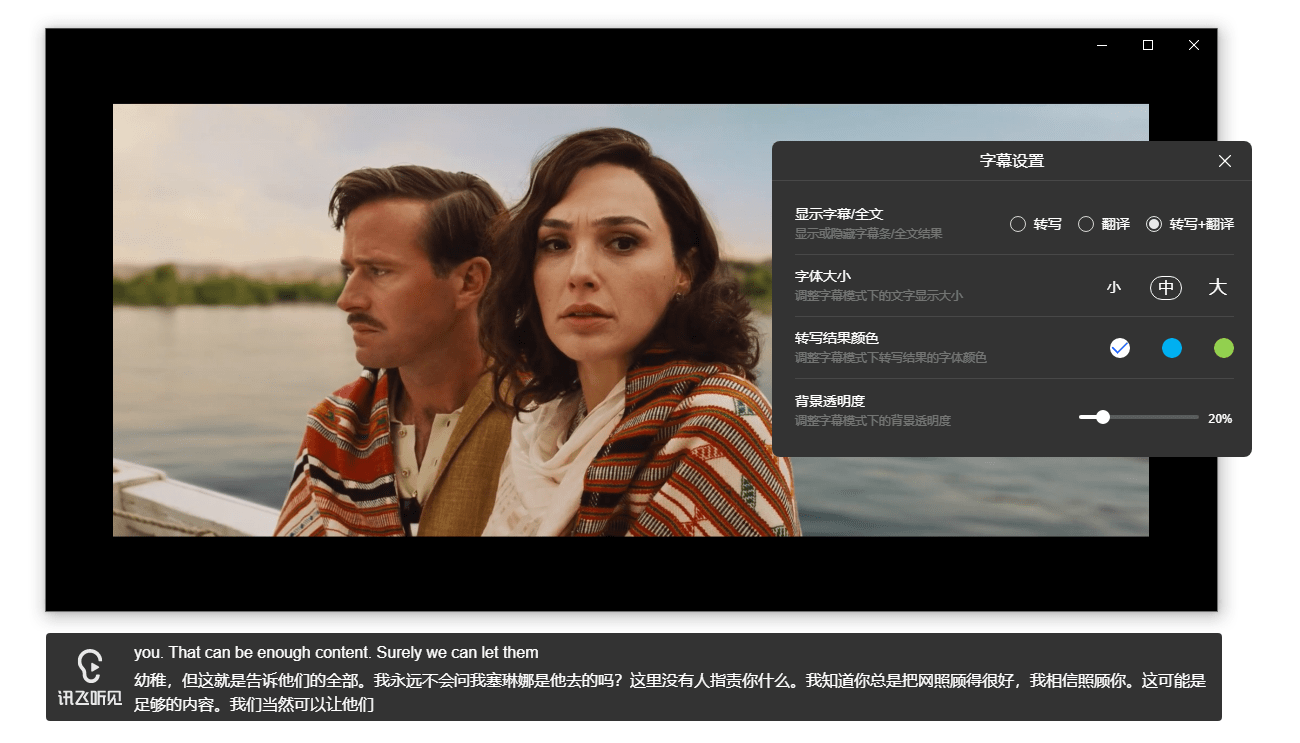Close the video player window
1300x743 pixels.
pyautogui.click(x=1194, y=45)
